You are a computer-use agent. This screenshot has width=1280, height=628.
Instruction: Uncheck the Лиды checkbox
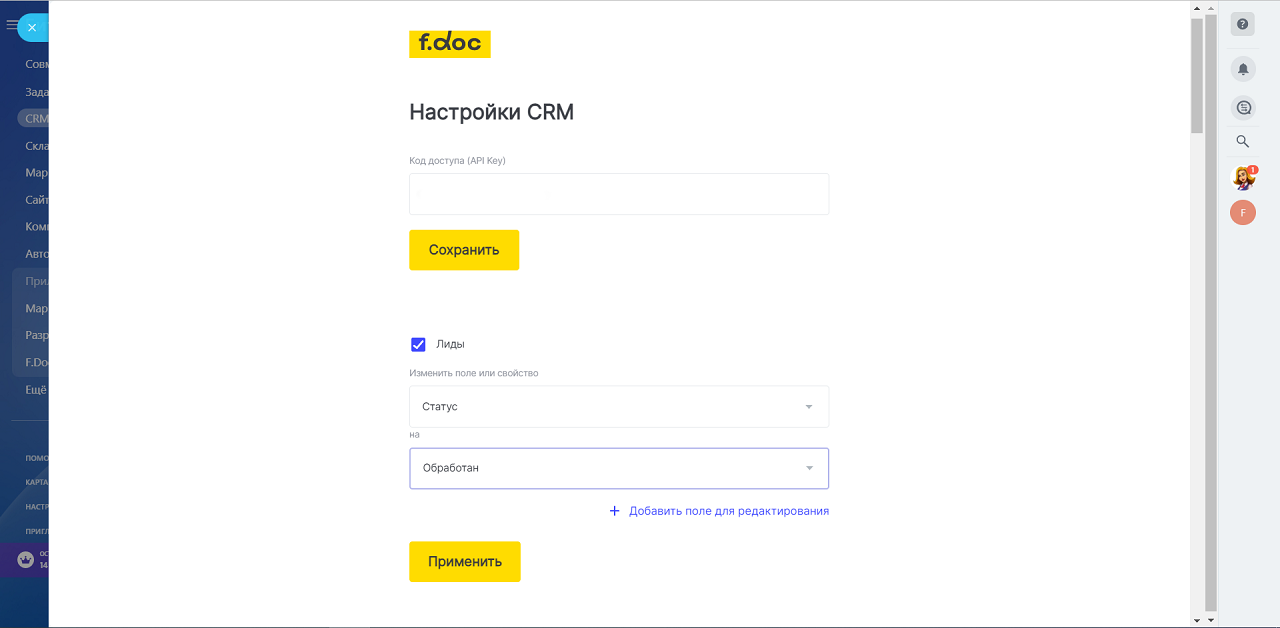point(419,344)
